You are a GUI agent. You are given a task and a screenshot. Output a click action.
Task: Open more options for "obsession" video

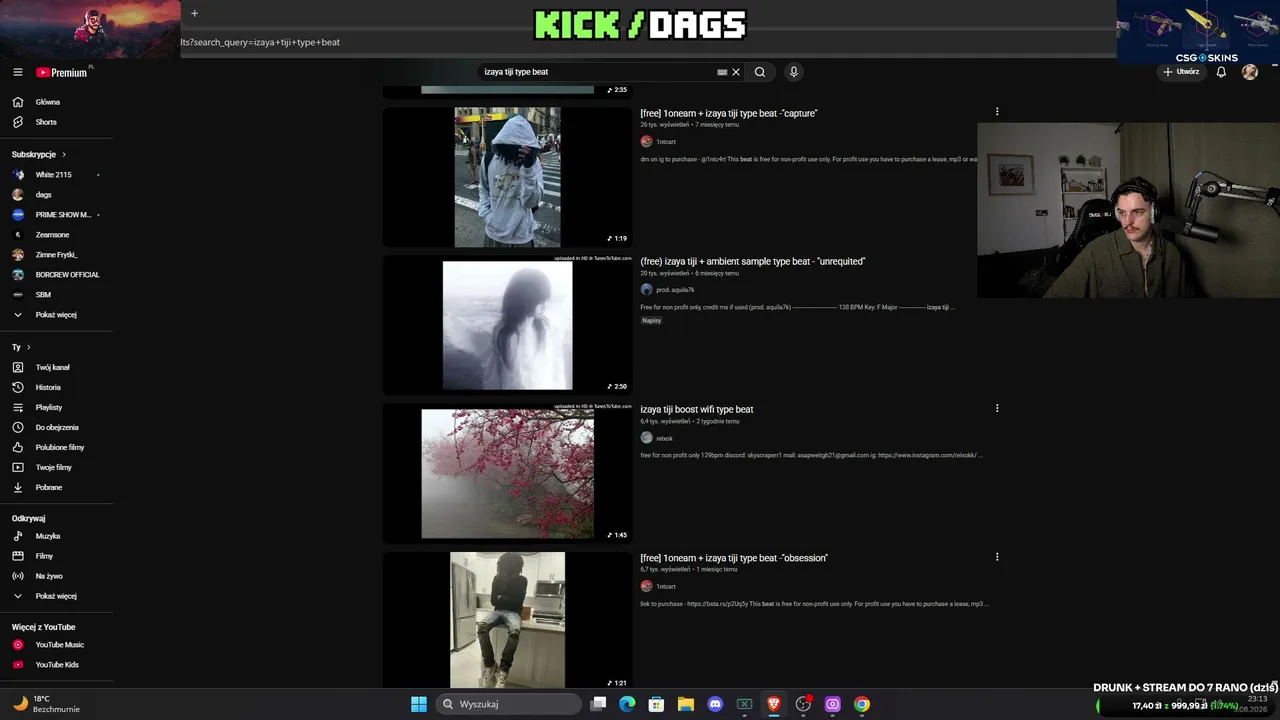997,557
